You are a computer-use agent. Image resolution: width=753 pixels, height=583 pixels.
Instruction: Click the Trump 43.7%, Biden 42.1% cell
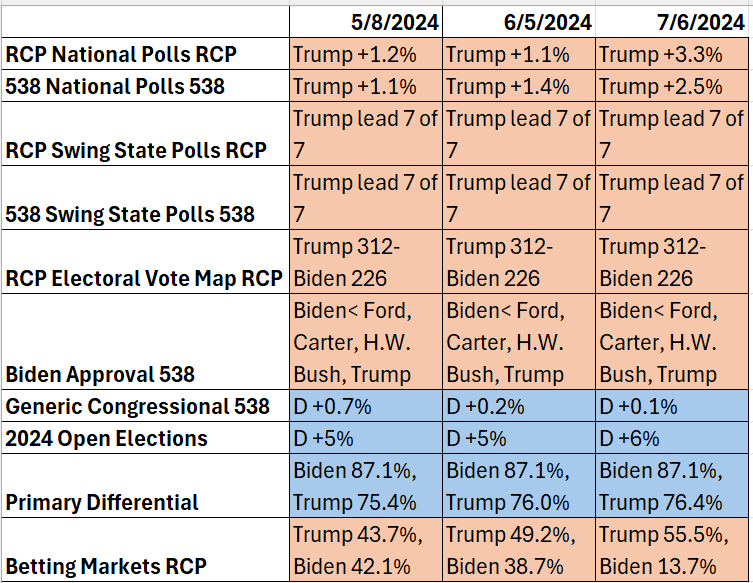click(x=366, y=550)
